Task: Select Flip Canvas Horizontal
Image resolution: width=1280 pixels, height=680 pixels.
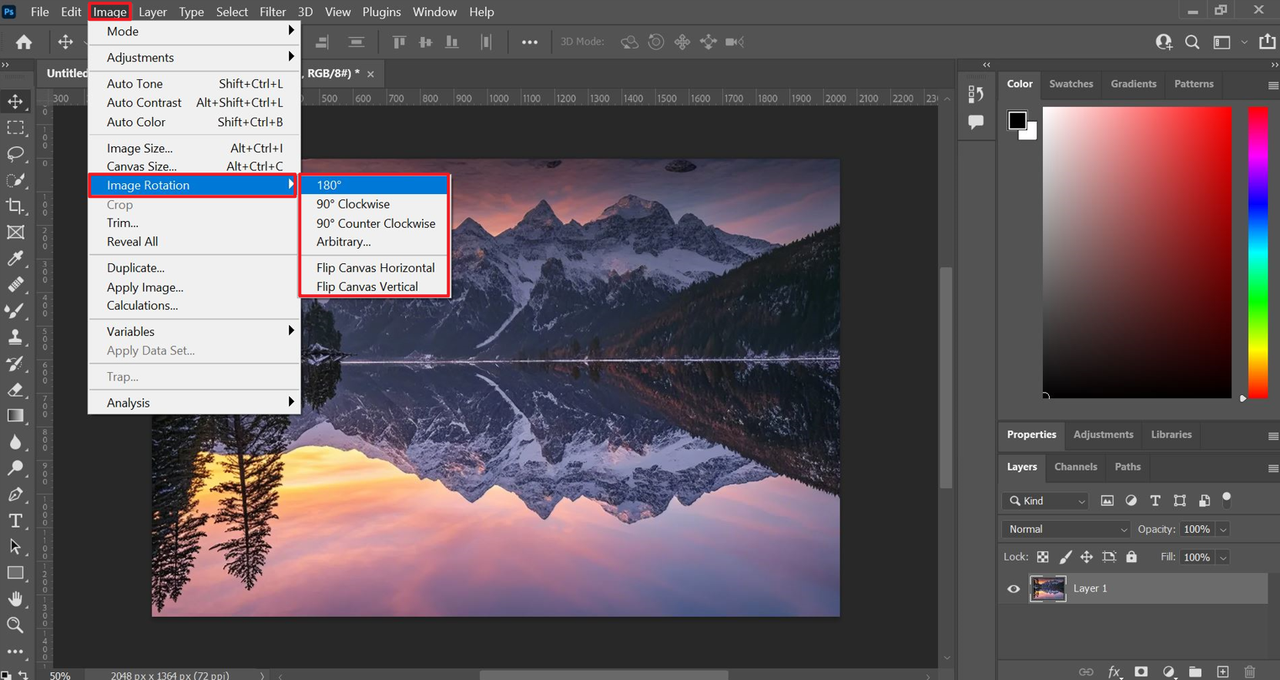Action: [x=374, y=268]
